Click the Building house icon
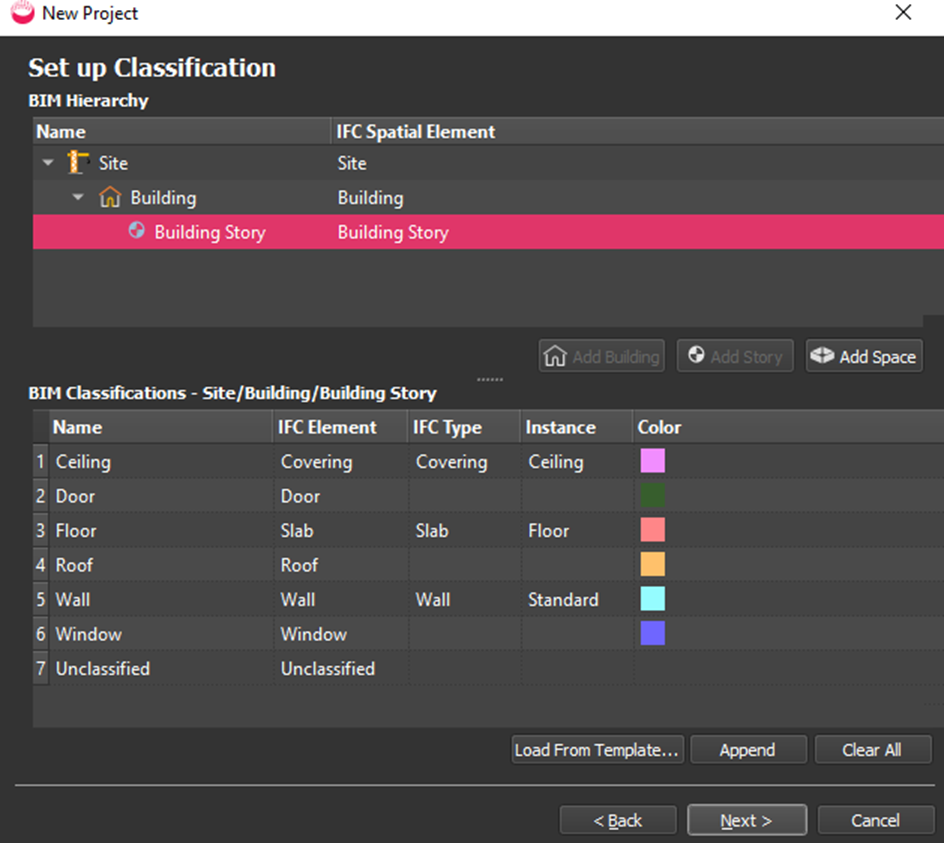The width and height of the screenshot is (944, 843). pyautogui.click(x=110, y=198)
